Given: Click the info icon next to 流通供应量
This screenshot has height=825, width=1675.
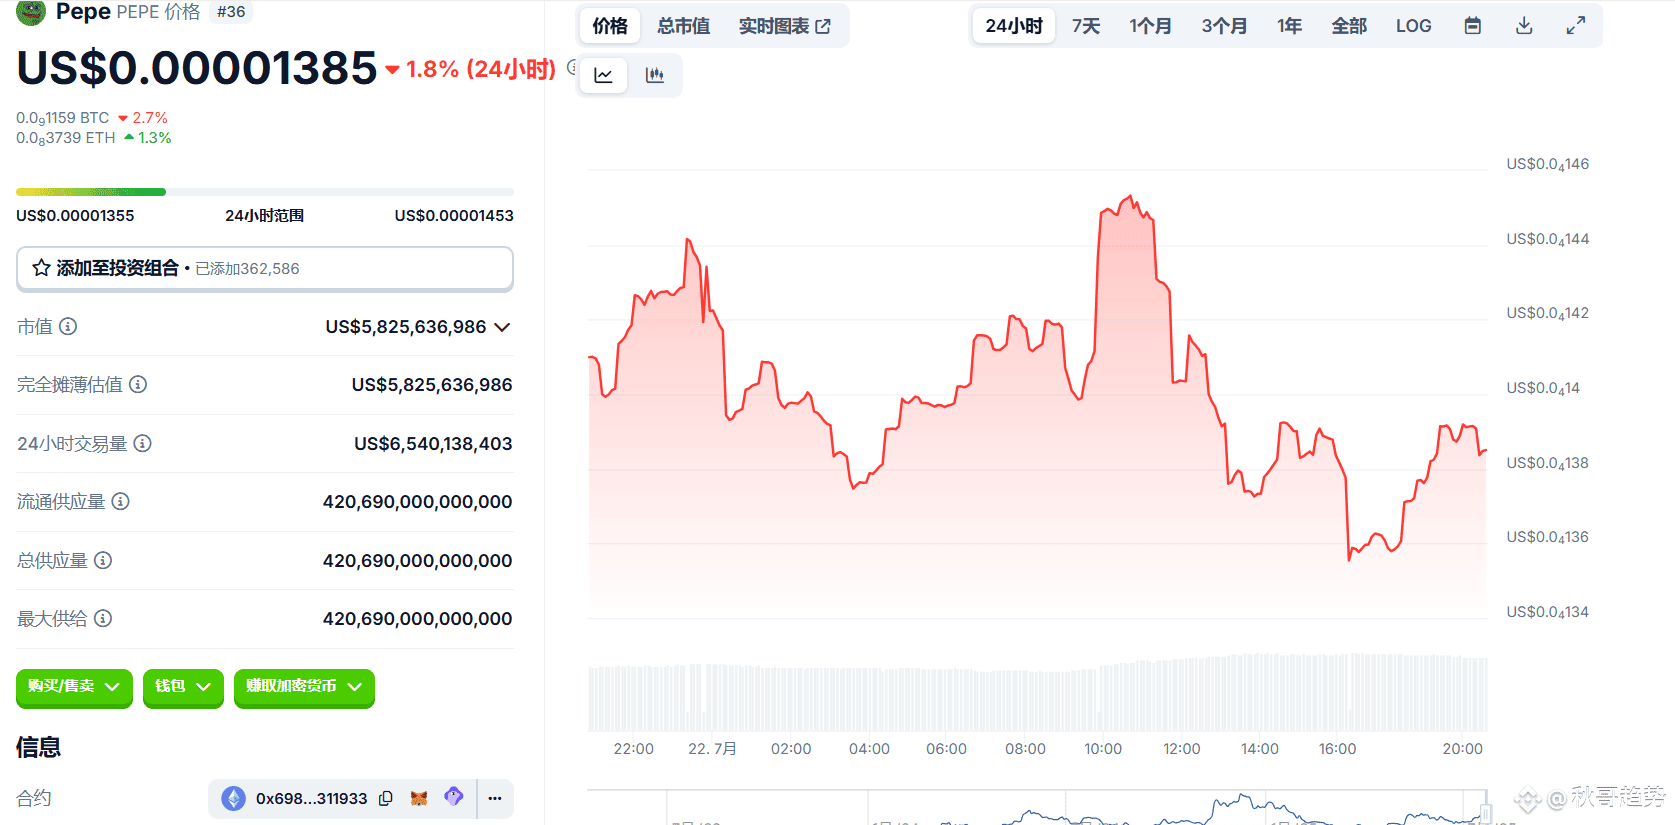Looking at the screenshot, I should click(120, 501).
